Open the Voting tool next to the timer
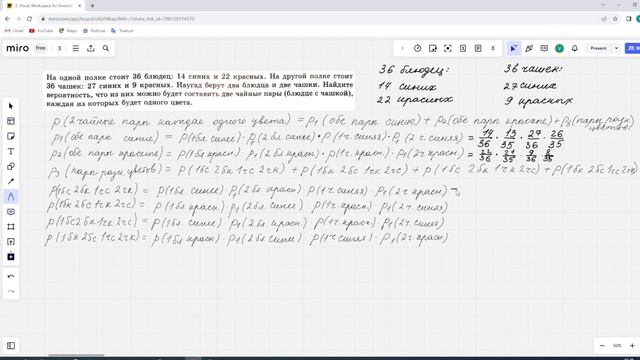The width and height of the screenshot is (640, 360). coord(433,48)
